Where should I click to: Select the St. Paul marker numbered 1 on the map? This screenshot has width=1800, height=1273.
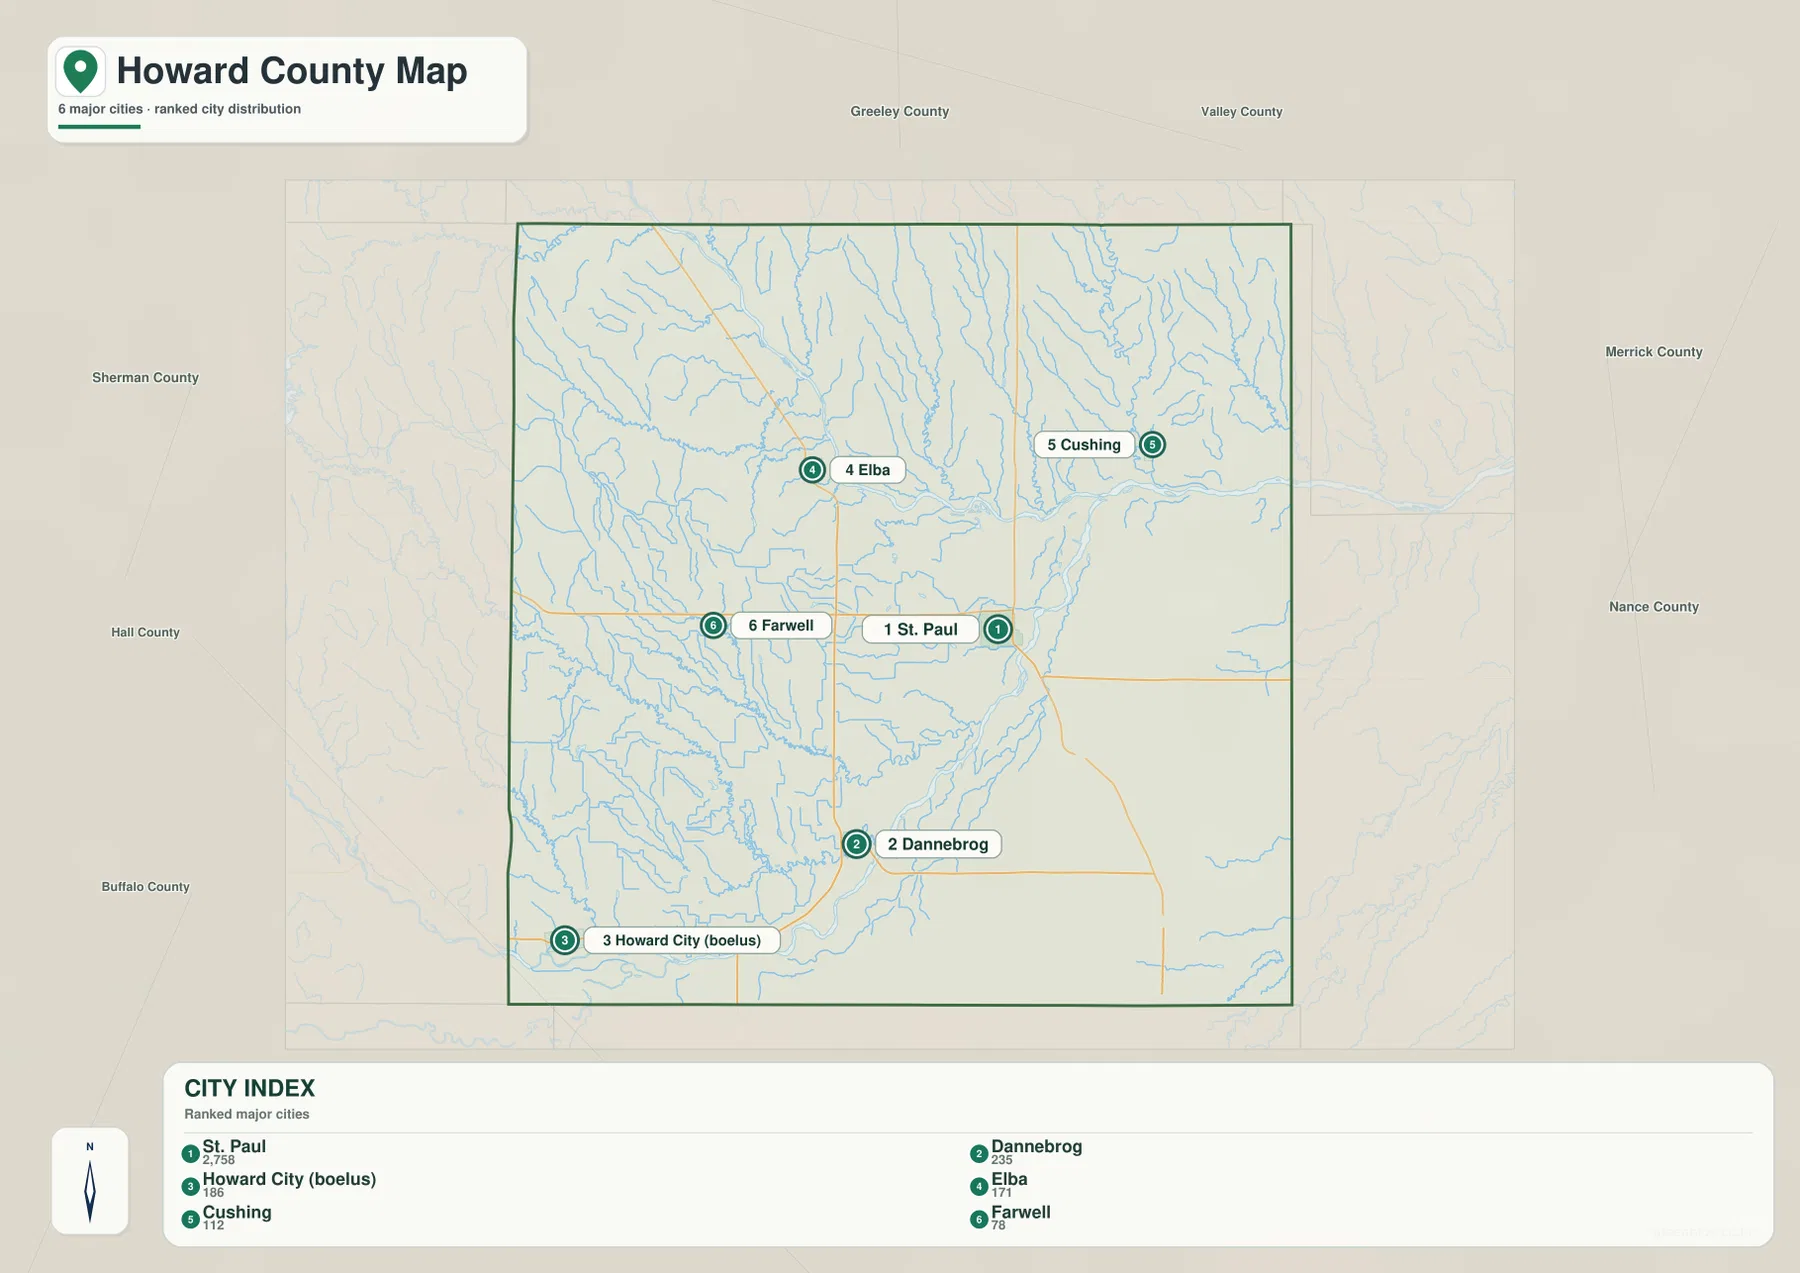[997, 629]
